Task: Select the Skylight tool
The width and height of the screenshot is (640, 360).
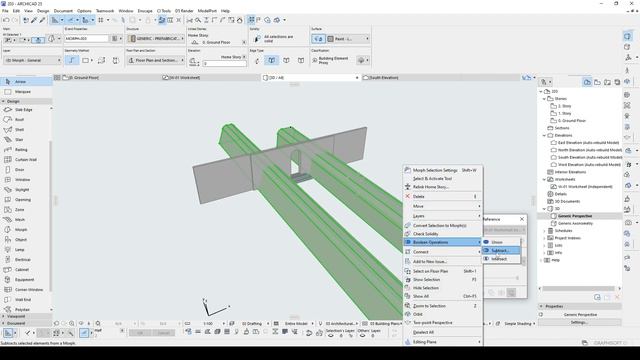Action: click(x=25, y=190)
